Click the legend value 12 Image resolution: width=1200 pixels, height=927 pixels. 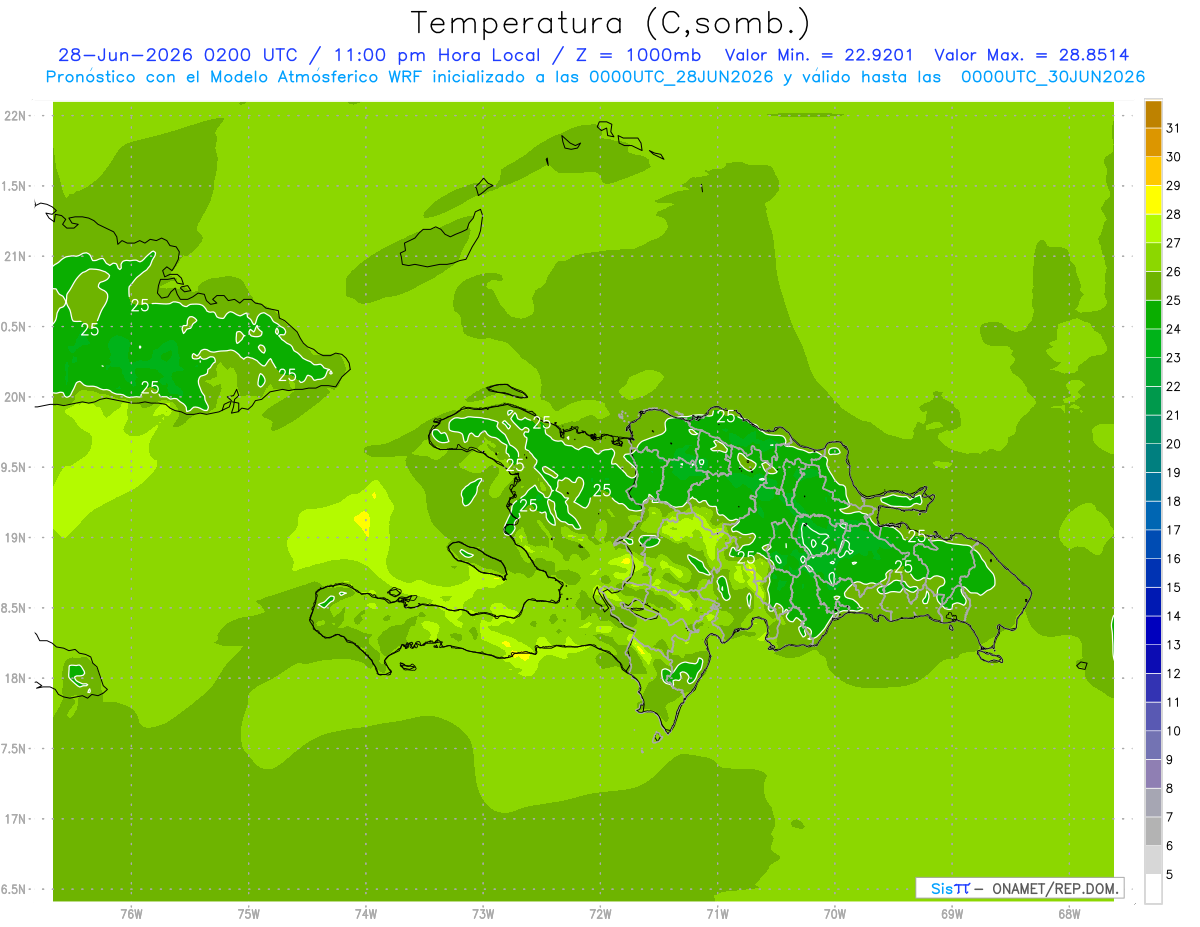(1173, 673)
